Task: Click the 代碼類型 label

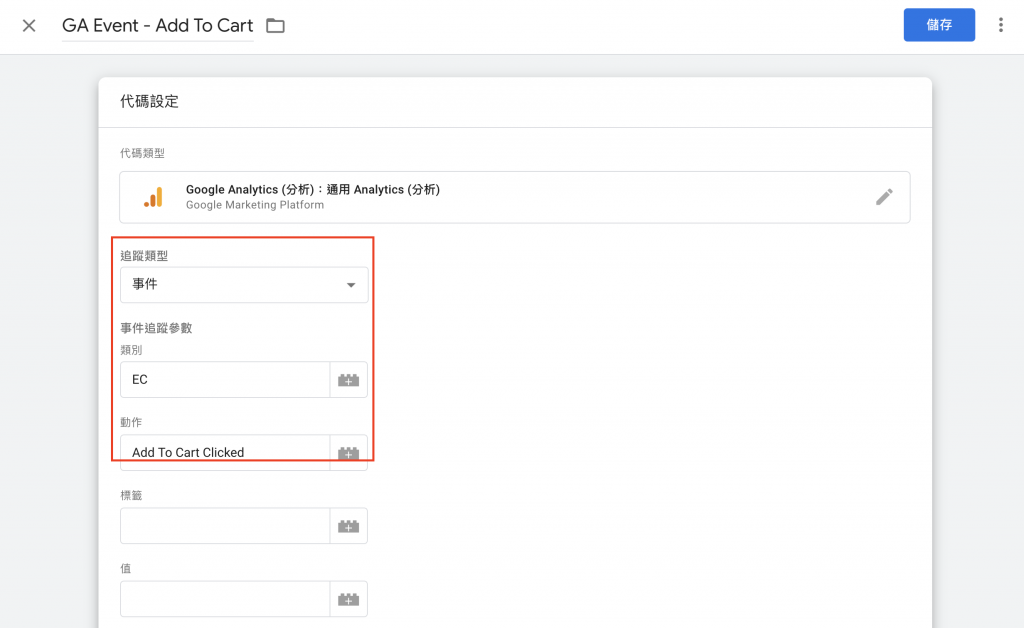Action: click(x=142, y=153)
